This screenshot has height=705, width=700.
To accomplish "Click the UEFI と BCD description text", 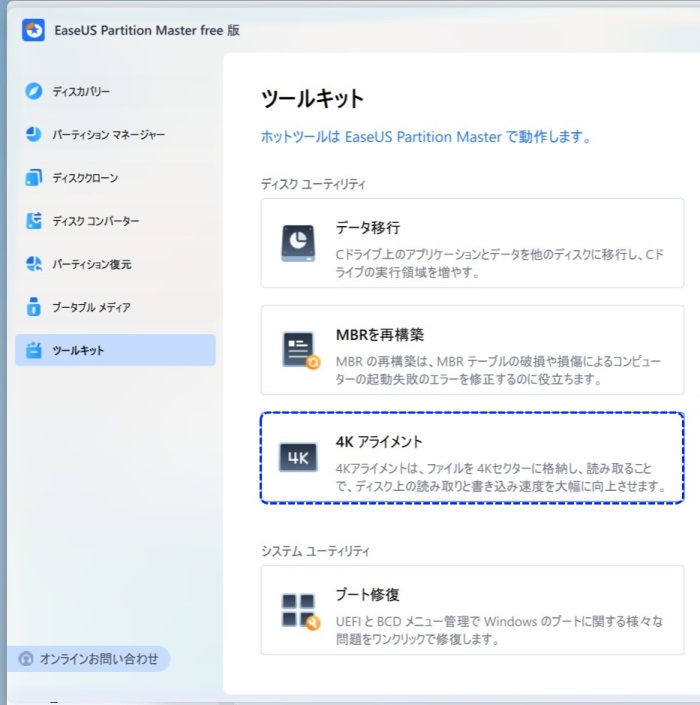I will [499, 630].
